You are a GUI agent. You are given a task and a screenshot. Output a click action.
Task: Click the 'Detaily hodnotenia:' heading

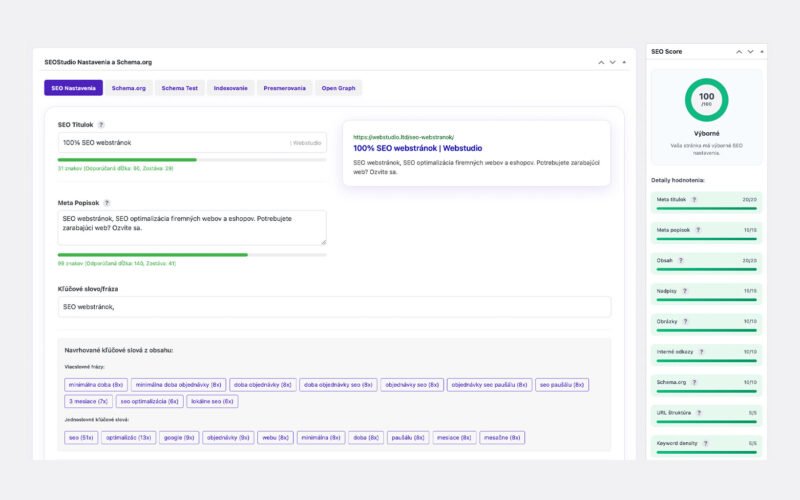678,180
